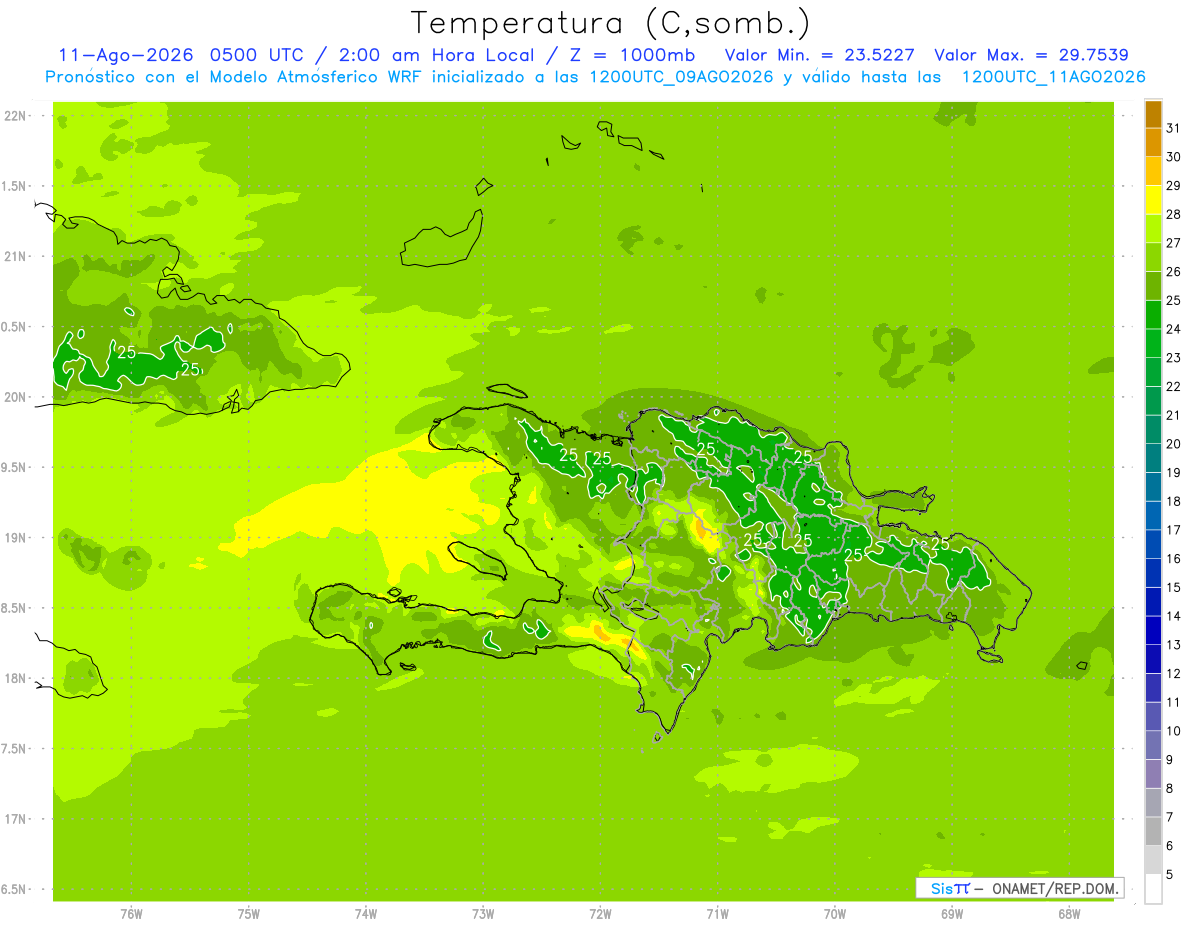Click the gray 6–7 legend swatch

tap(1153, 831)
